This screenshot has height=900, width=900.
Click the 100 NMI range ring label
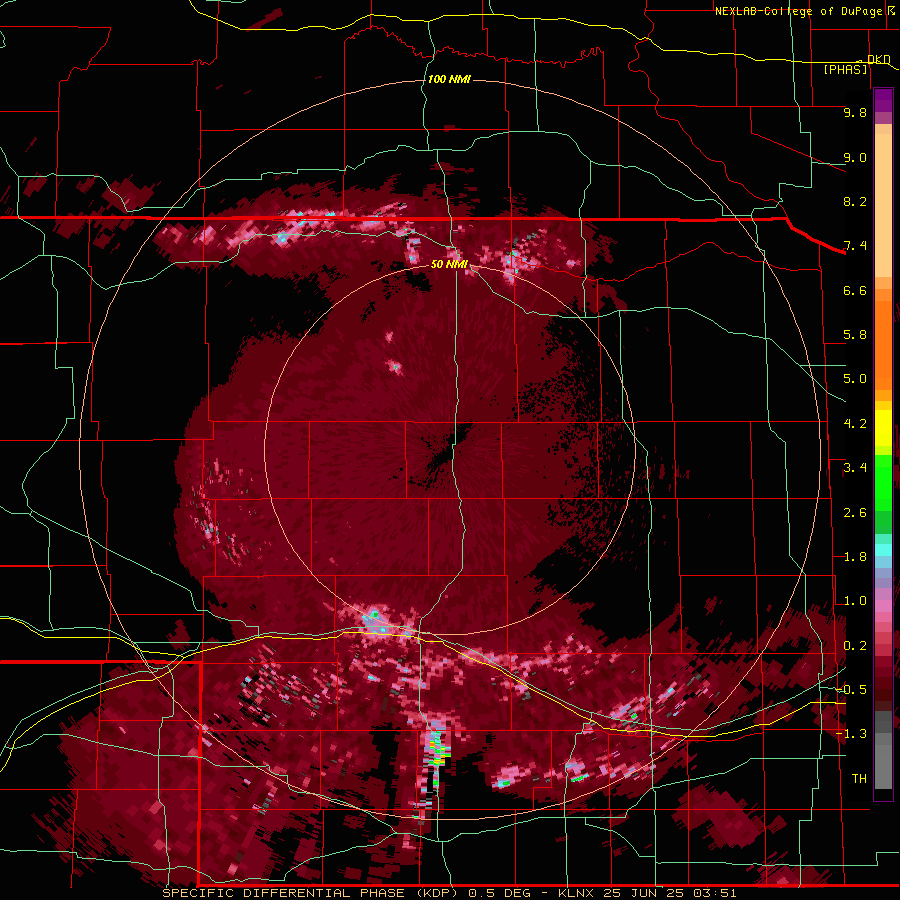coord(449,79)
